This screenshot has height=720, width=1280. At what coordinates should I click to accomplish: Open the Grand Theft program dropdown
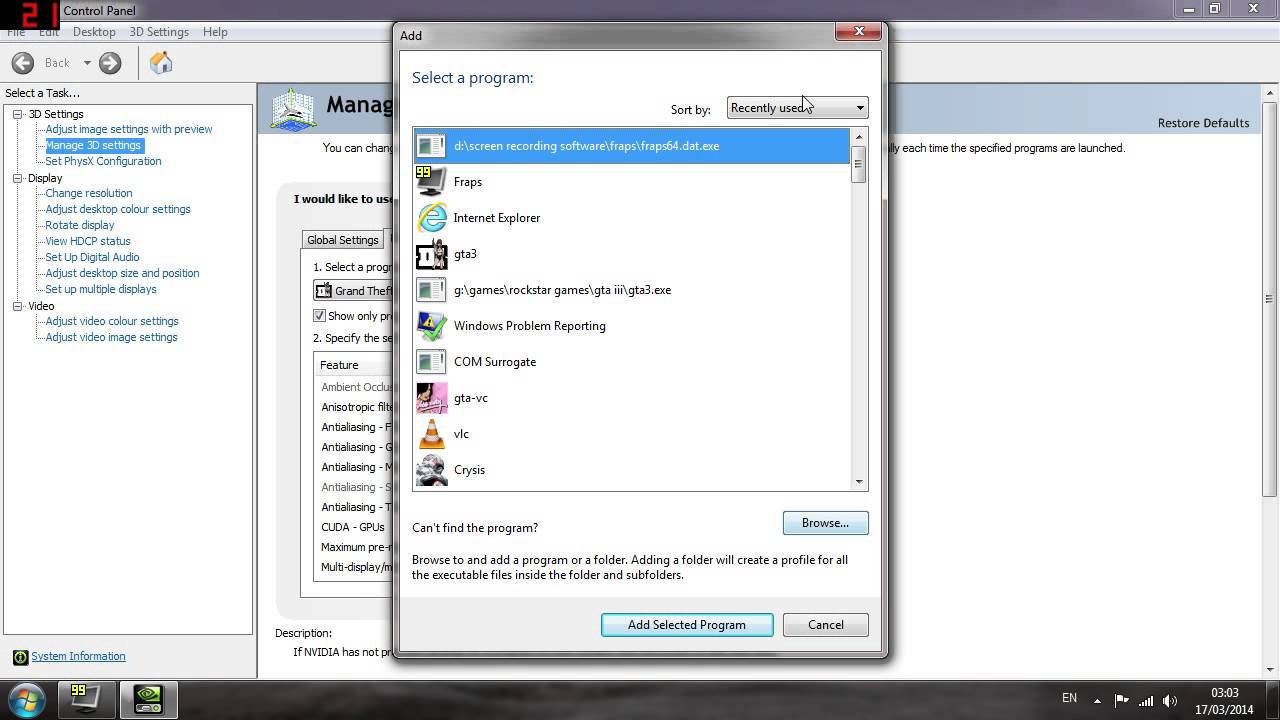(353, 291)
